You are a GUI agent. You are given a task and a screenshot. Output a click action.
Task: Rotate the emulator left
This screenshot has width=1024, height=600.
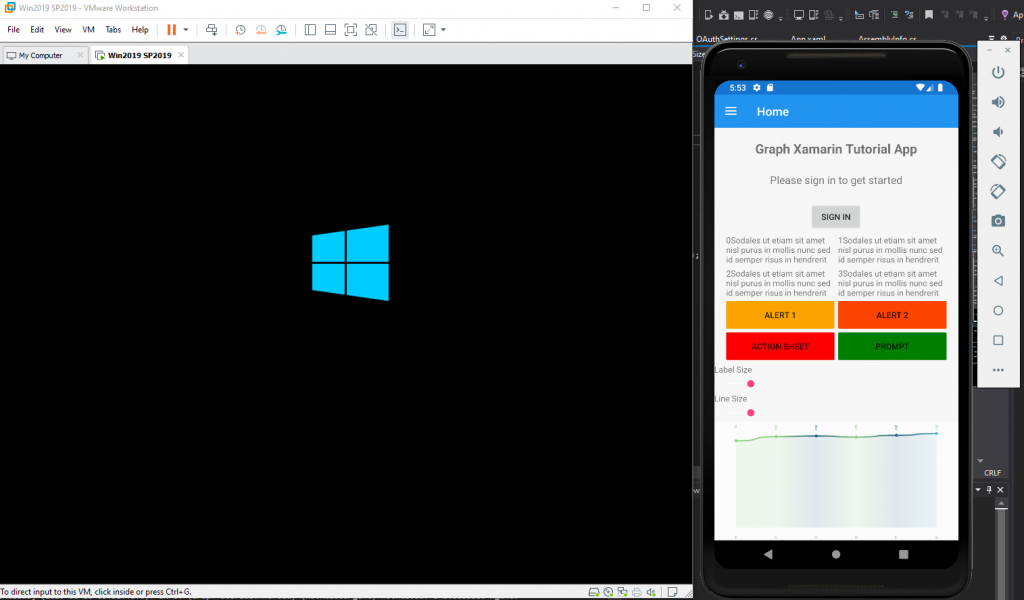coord(998,161)
